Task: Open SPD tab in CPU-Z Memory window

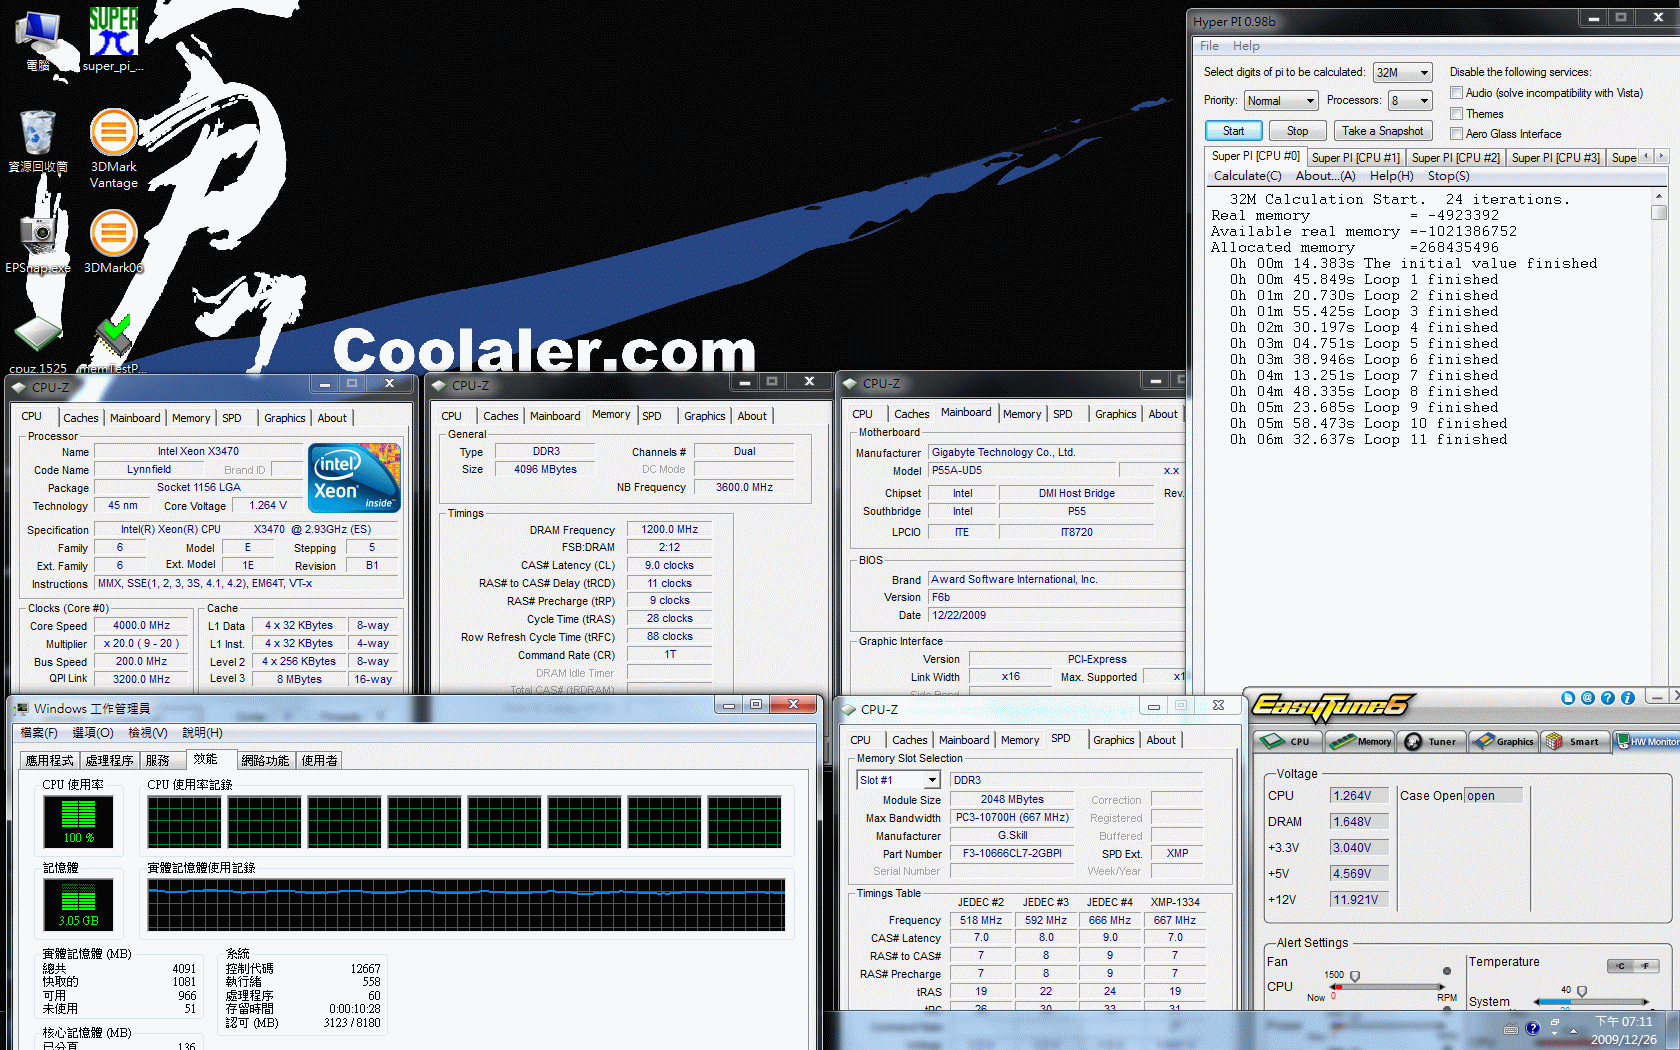Action: point(652,416)
